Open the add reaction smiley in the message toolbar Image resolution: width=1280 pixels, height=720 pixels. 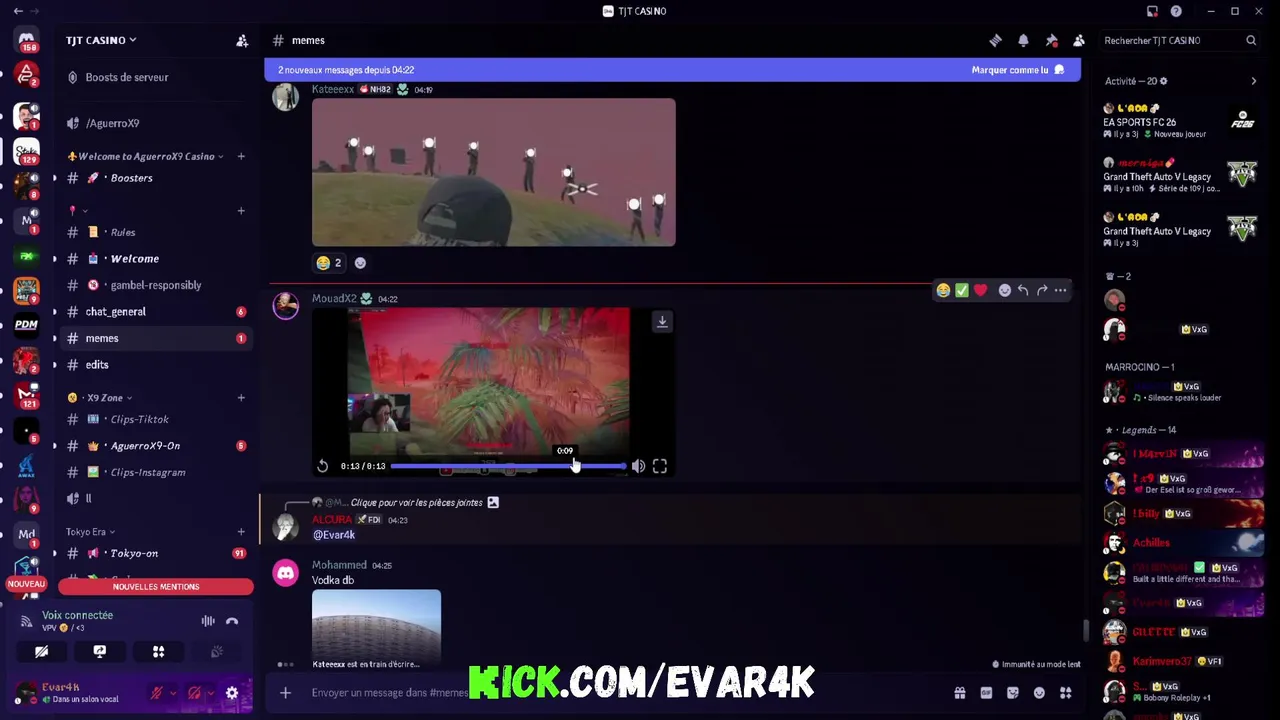click(1004, 290)
